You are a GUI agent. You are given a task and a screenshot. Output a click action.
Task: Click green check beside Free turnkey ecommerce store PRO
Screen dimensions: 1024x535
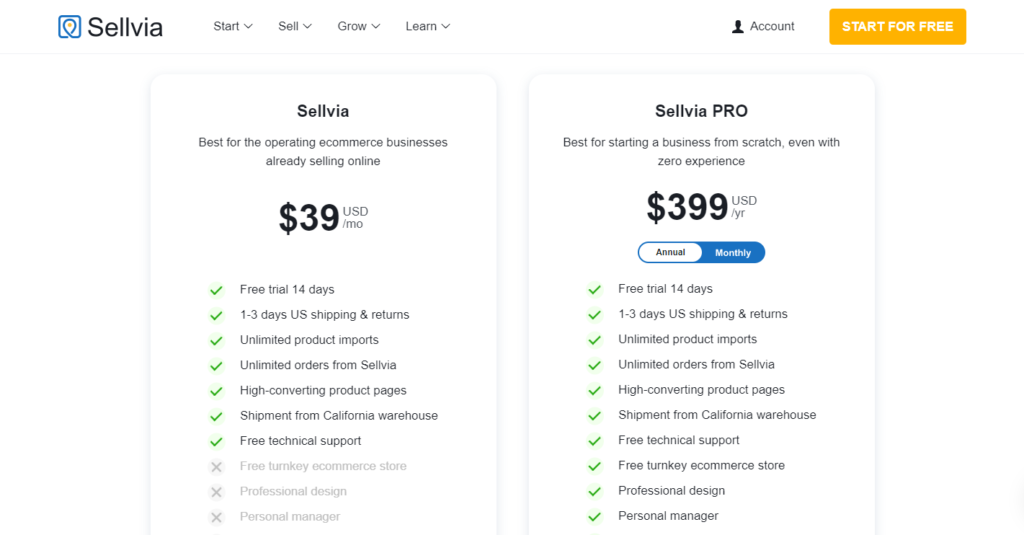pyautogui.click(x=594, y=466)
